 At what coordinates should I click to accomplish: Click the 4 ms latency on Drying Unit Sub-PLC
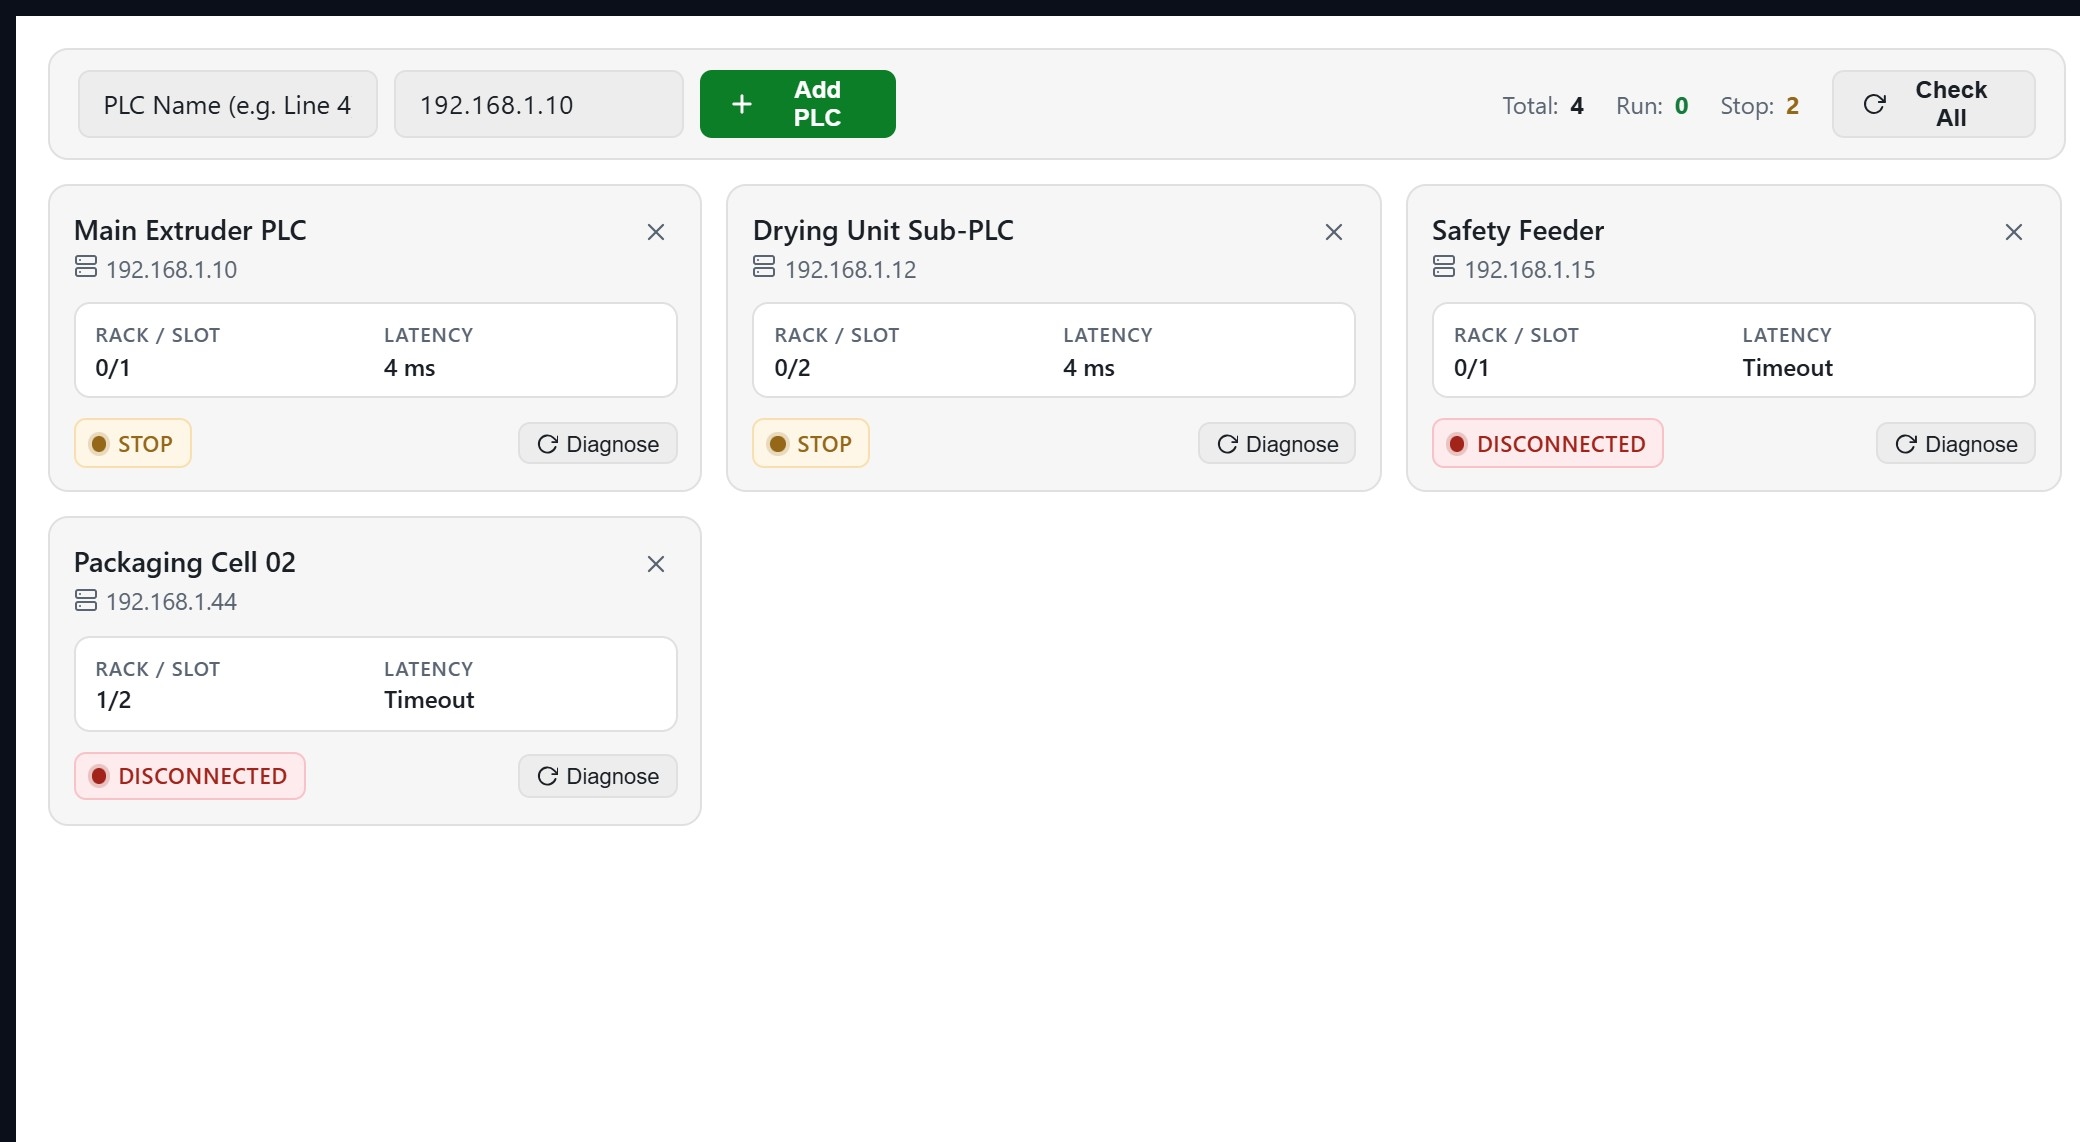[1089, 368]
